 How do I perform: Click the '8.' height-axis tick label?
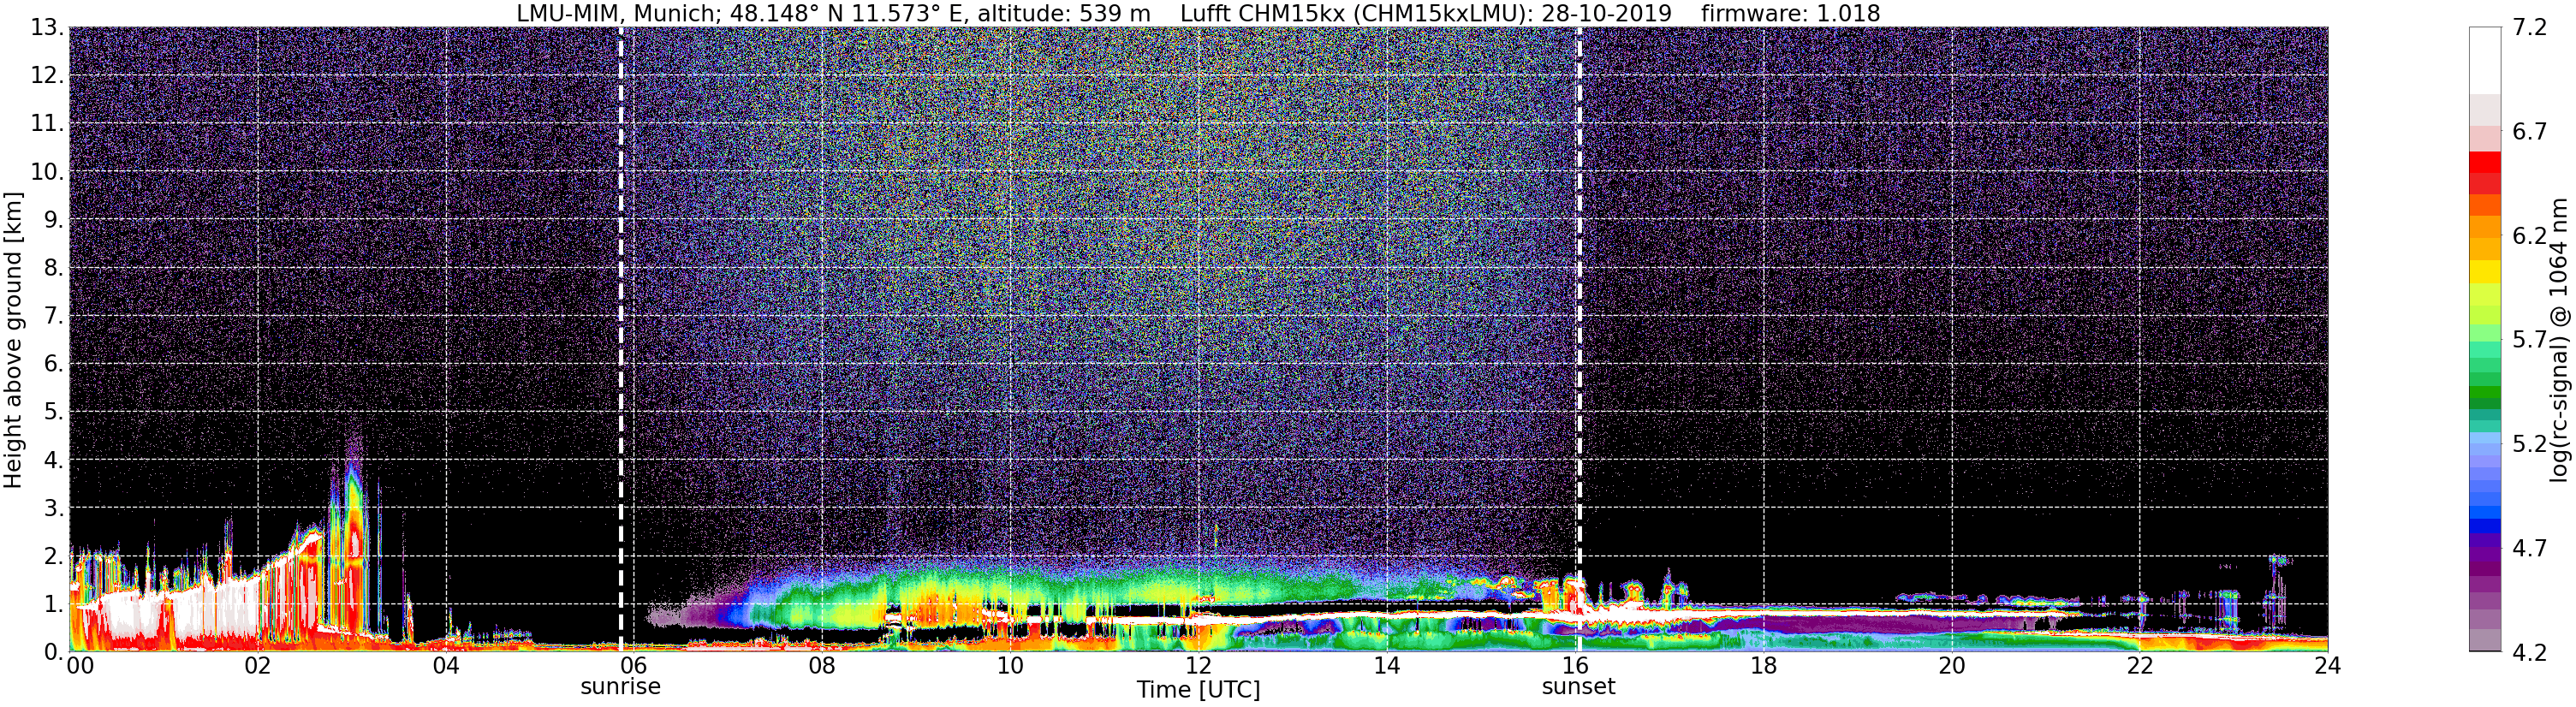click(x=53, y=267)
